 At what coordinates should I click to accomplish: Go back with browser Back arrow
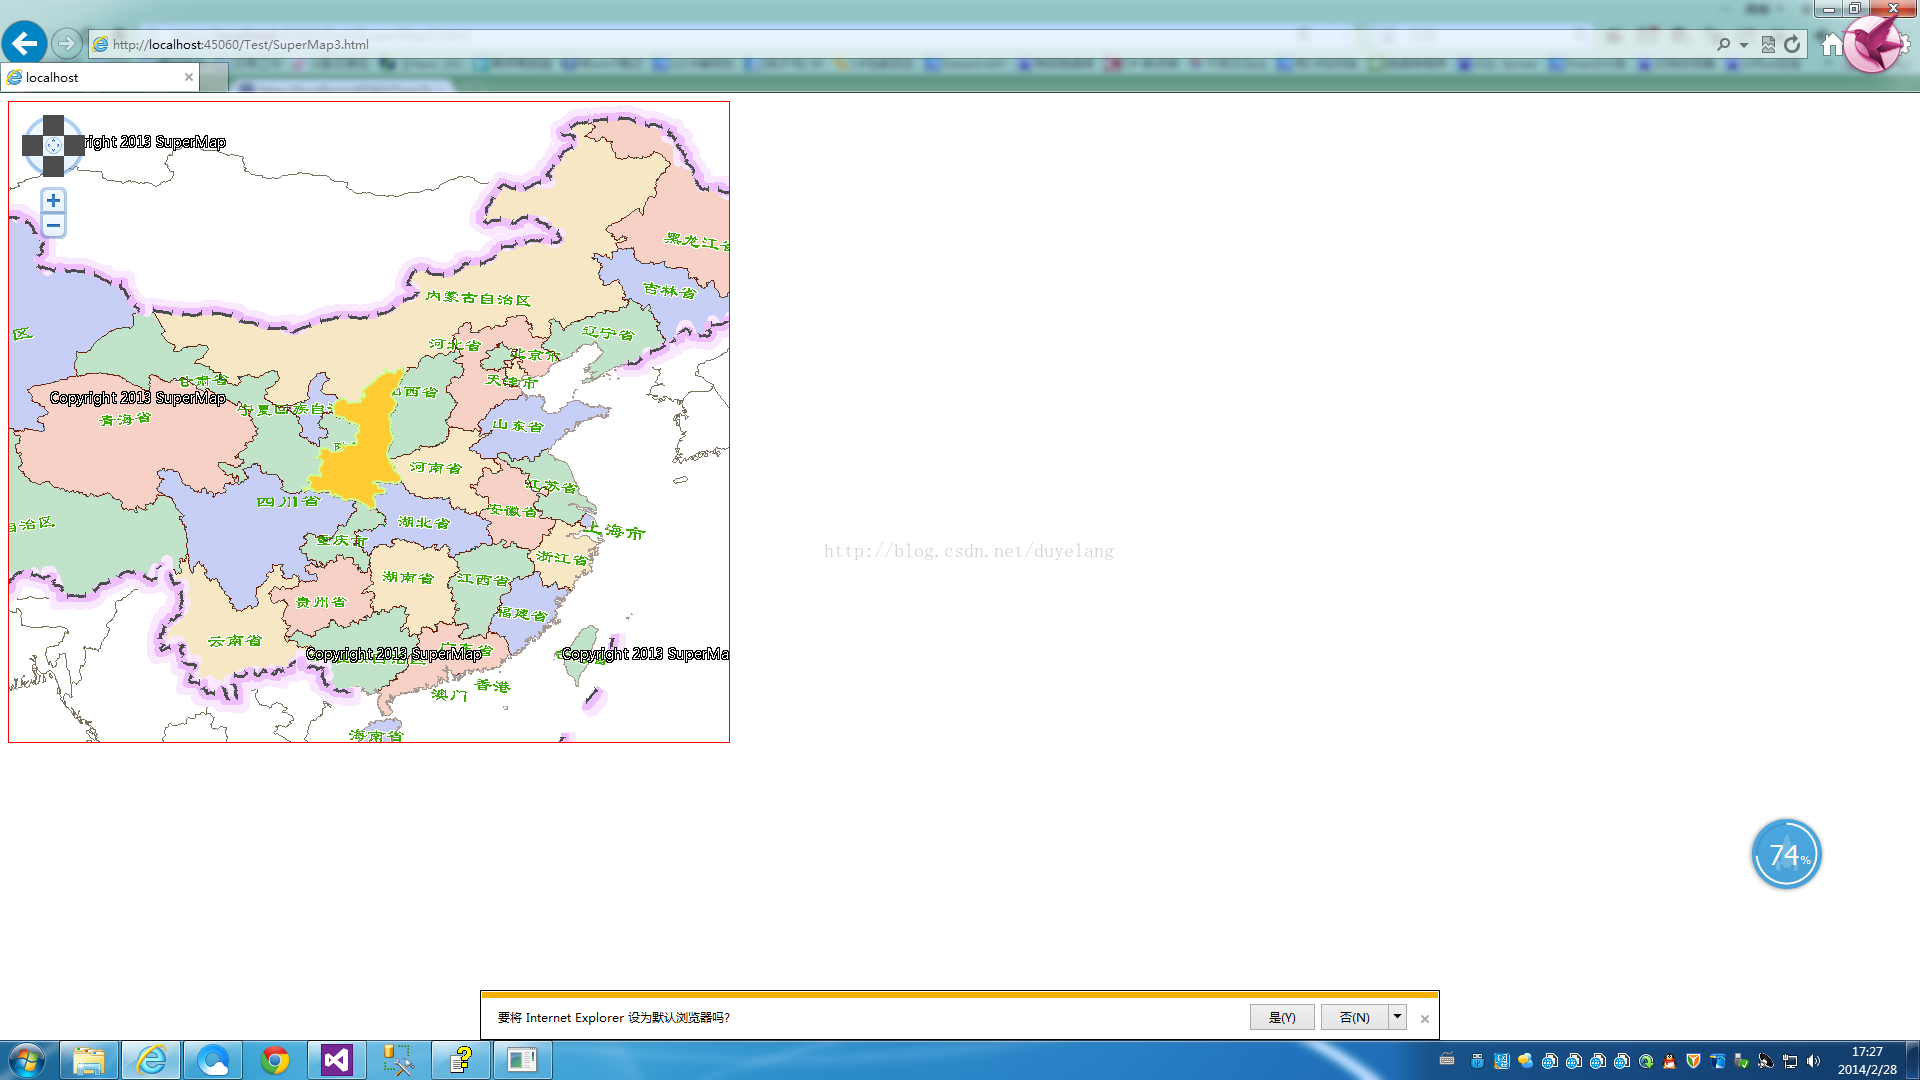(x=24, y=43)
